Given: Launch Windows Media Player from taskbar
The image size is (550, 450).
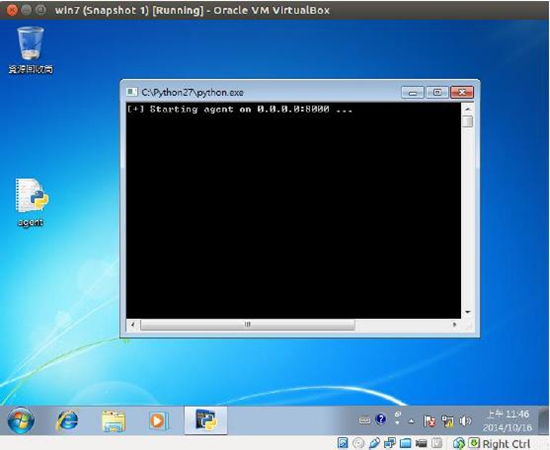Looking at the screenshot, I should click(x=158, y=421).
